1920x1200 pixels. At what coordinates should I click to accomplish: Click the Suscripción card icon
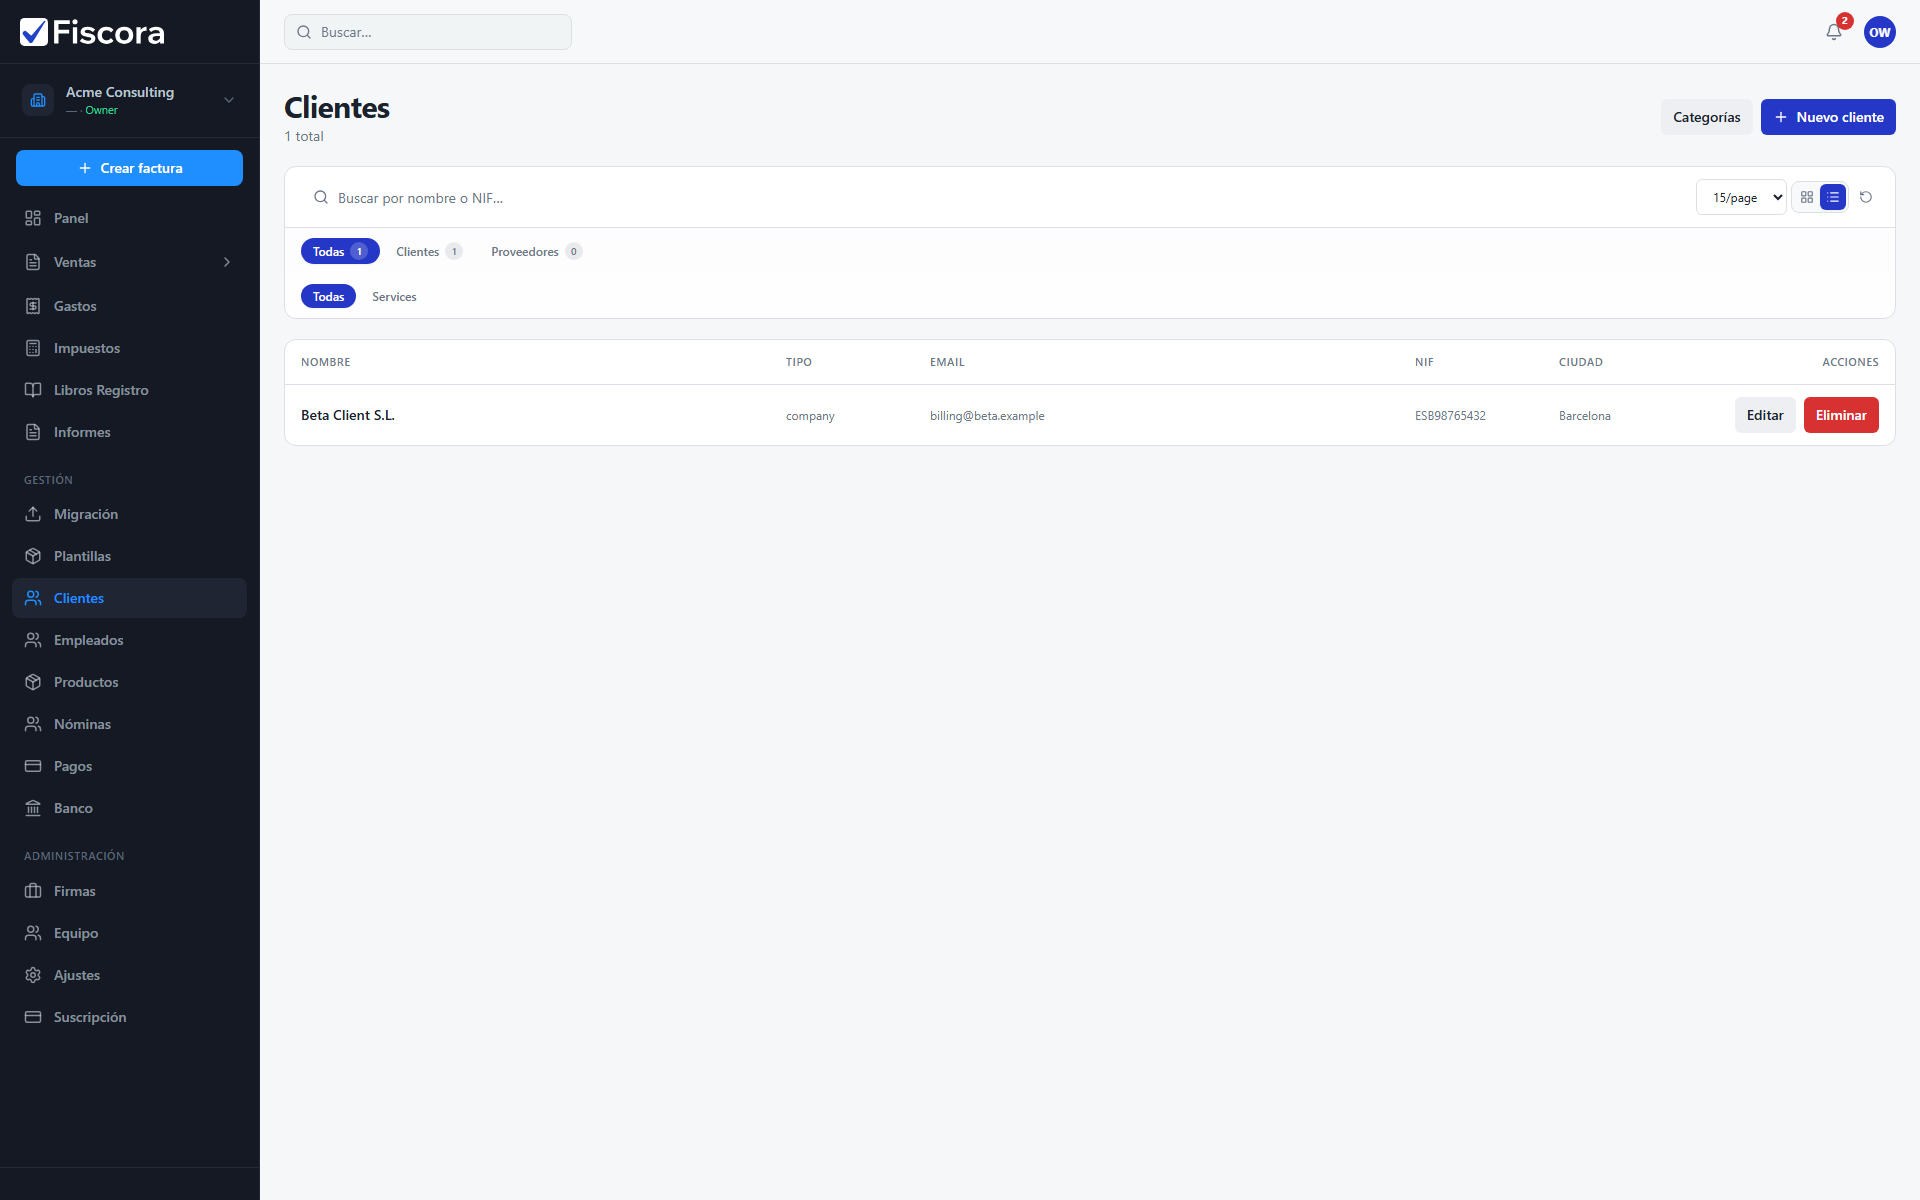coord(33,1017)
